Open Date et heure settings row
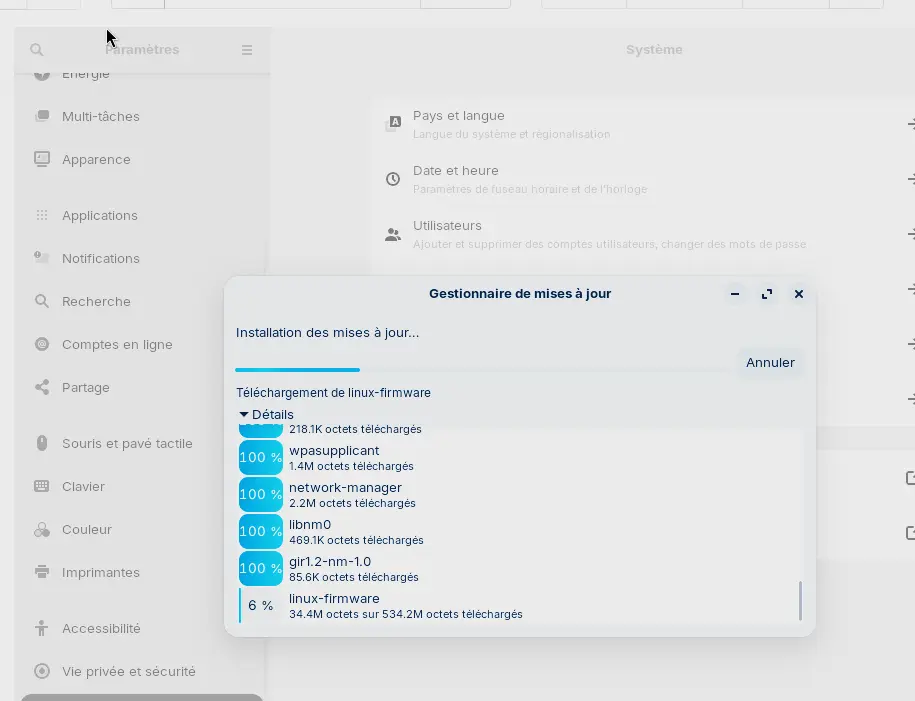The image size is (915, 701). (640, 179)
